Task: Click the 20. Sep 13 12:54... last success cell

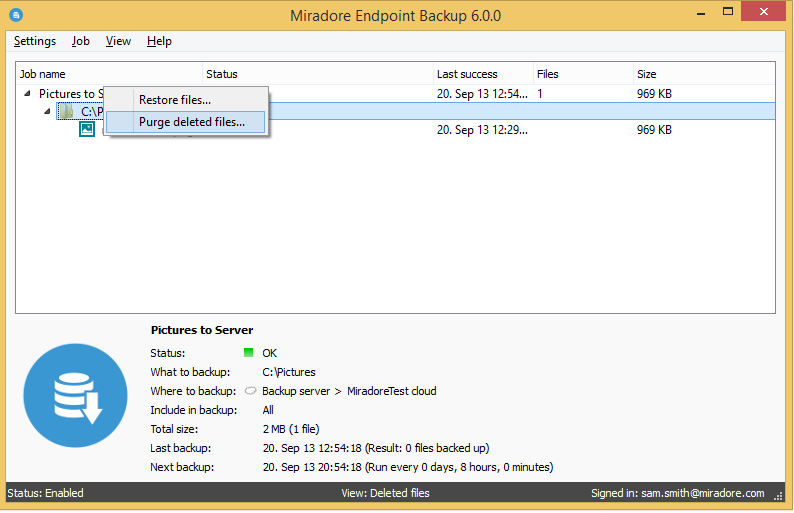Action: point(482,94)
